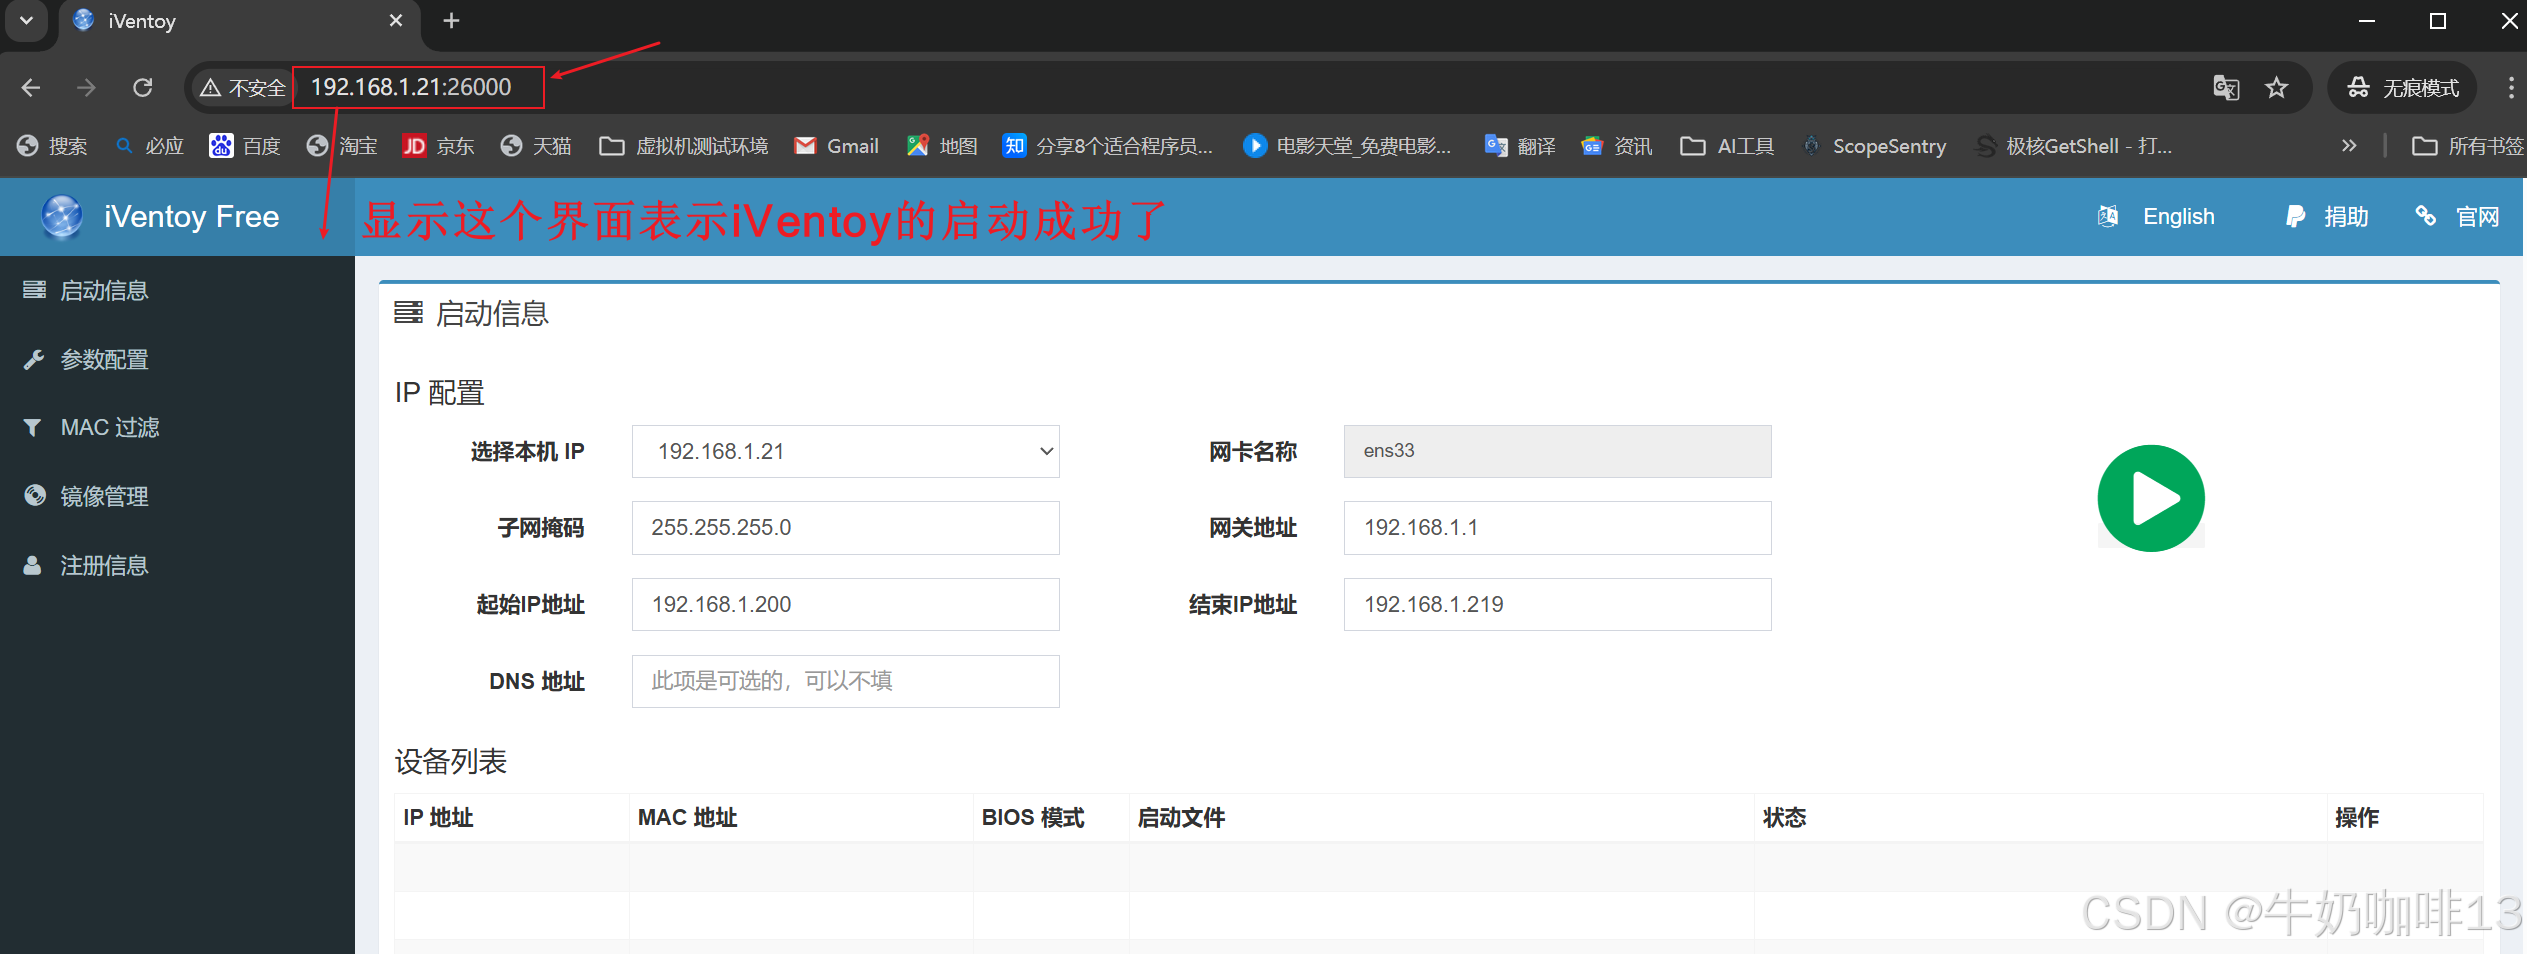Open the 极核GetShell bookmark
Screen dimensions: 2527x954
(x=2074, y=147)
